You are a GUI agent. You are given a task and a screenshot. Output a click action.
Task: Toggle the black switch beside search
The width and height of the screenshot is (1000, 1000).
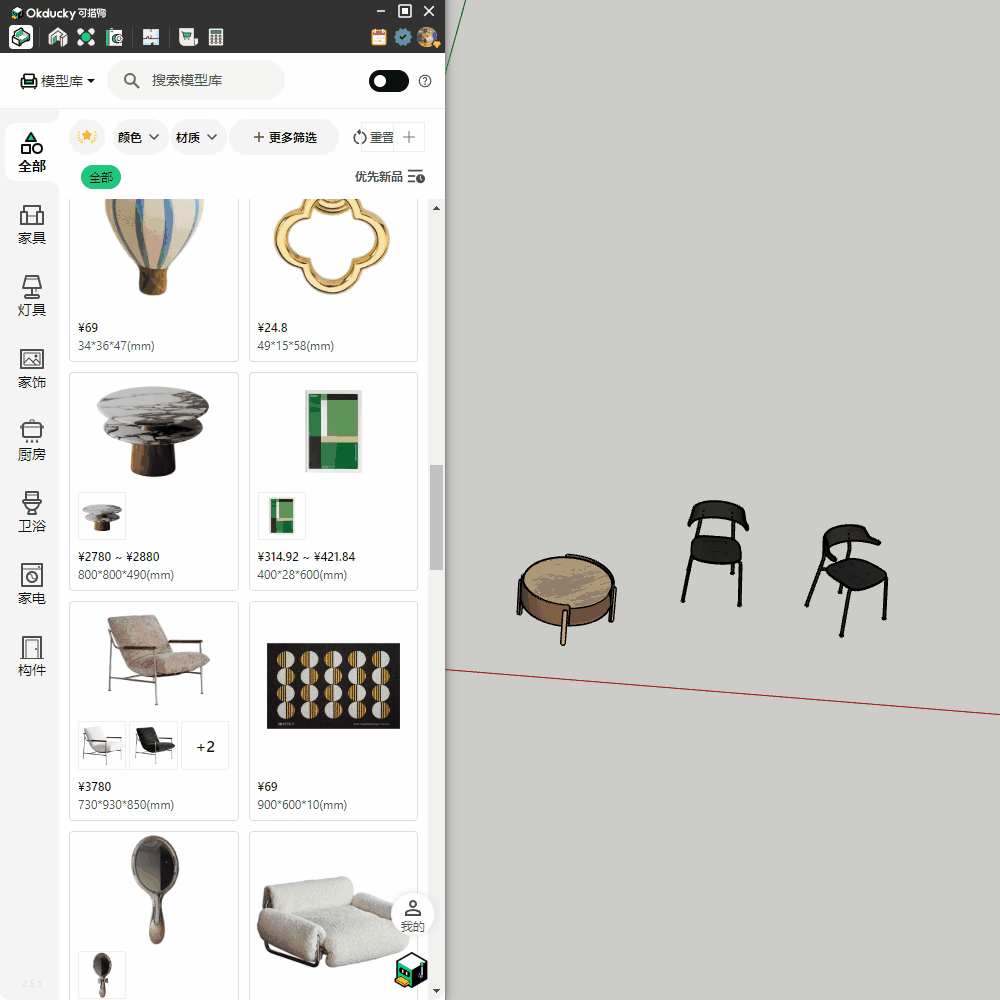pos(388,81)
